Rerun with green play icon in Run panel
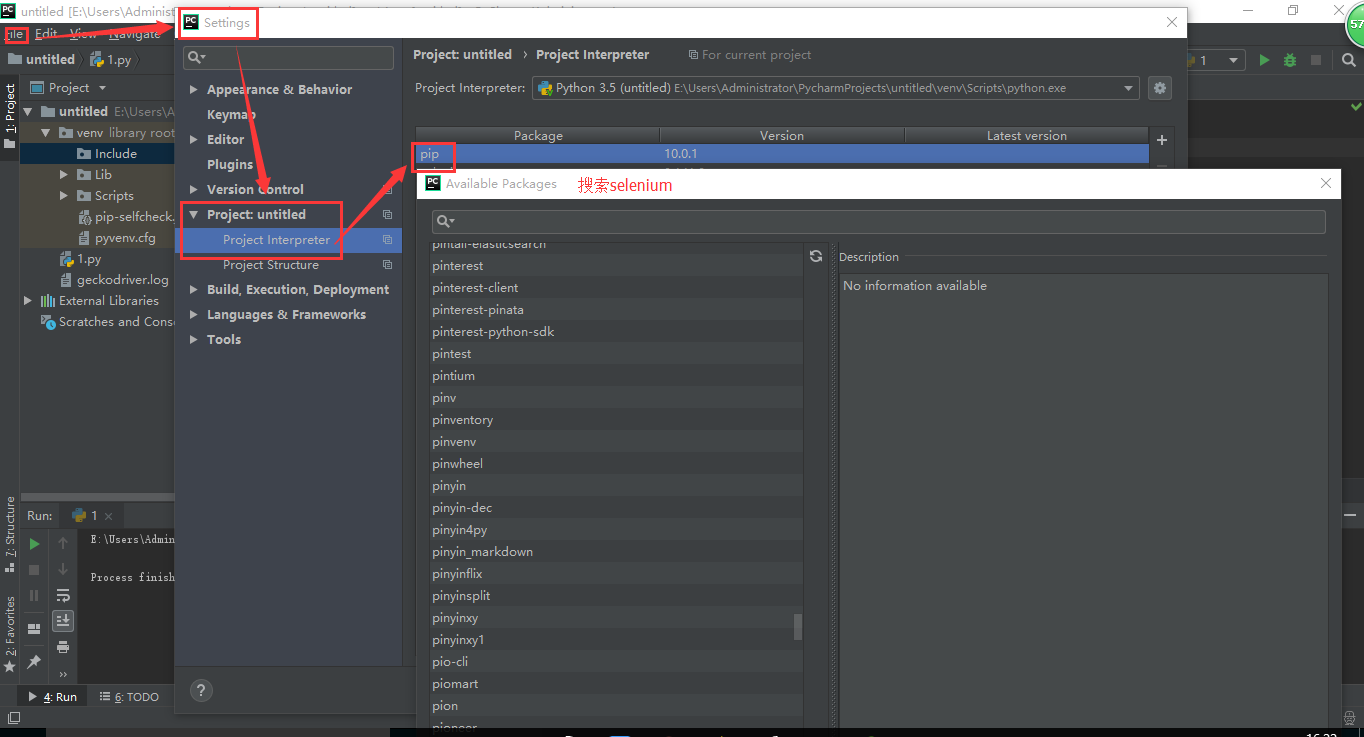 34,544
